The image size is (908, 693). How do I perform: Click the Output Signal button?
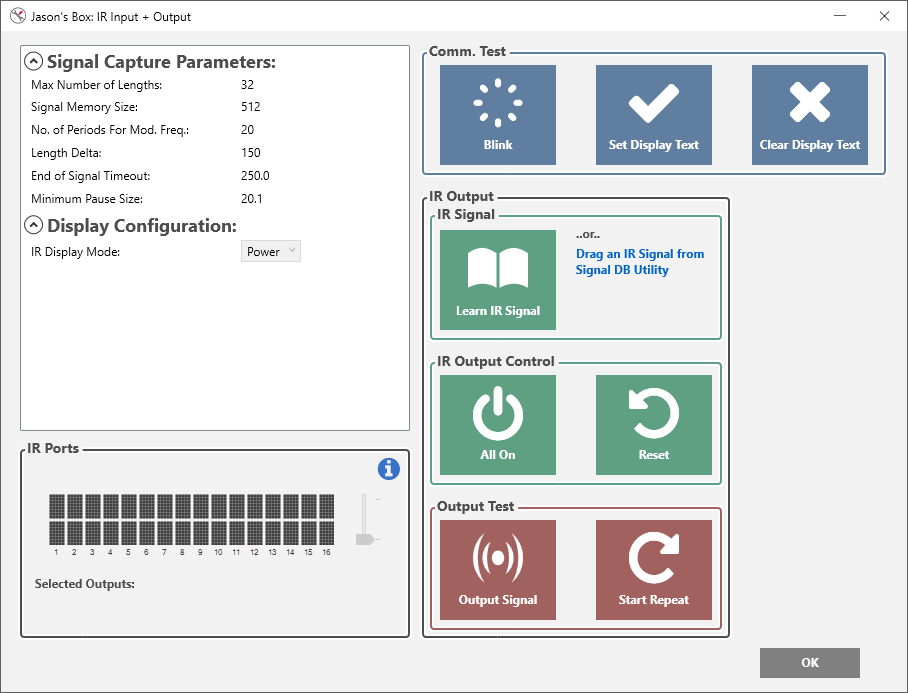[497, 570]
